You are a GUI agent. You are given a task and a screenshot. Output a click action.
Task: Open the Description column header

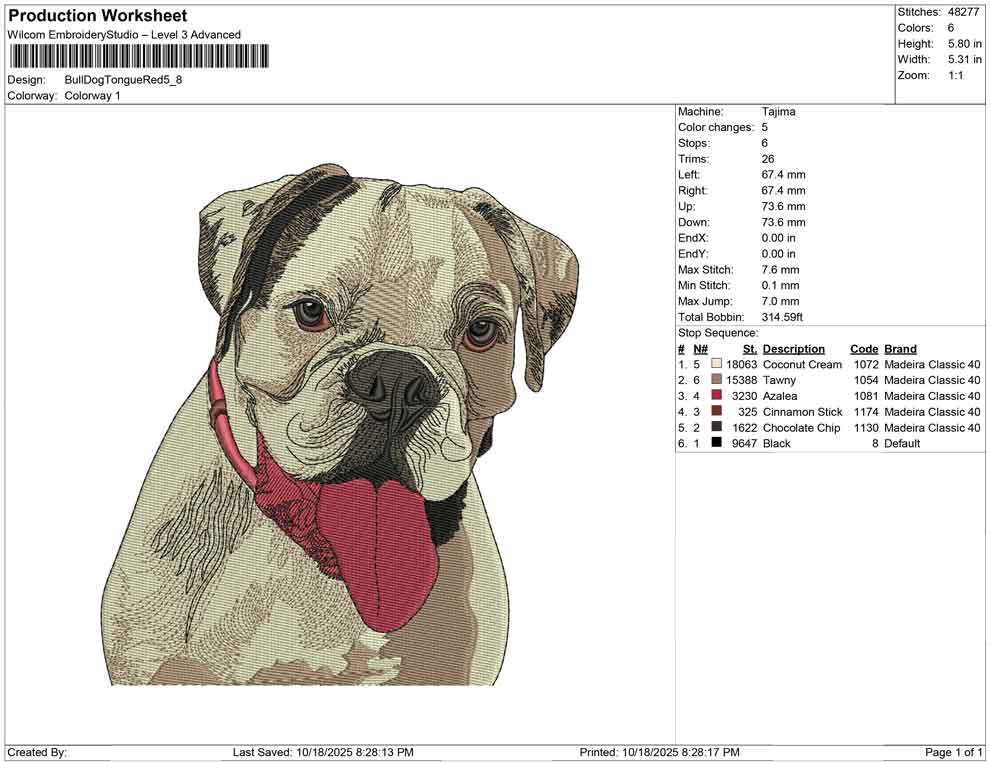pos(795,348)
